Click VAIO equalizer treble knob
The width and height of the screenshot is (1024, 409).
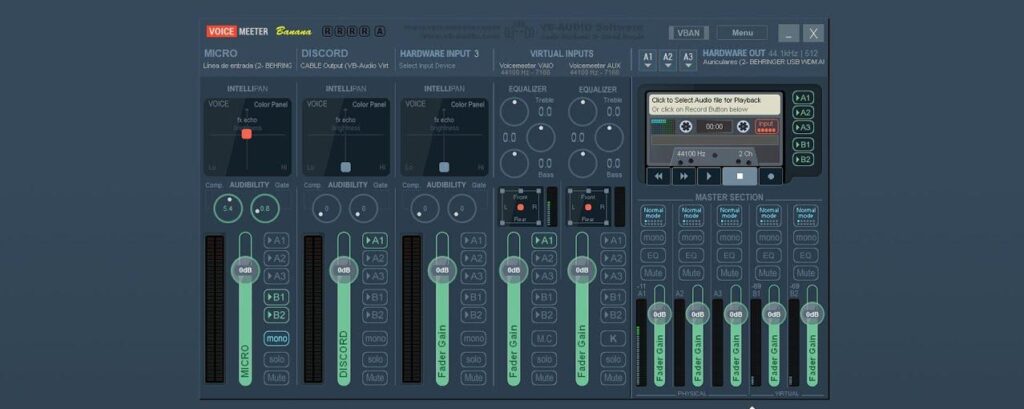(514, 112)
